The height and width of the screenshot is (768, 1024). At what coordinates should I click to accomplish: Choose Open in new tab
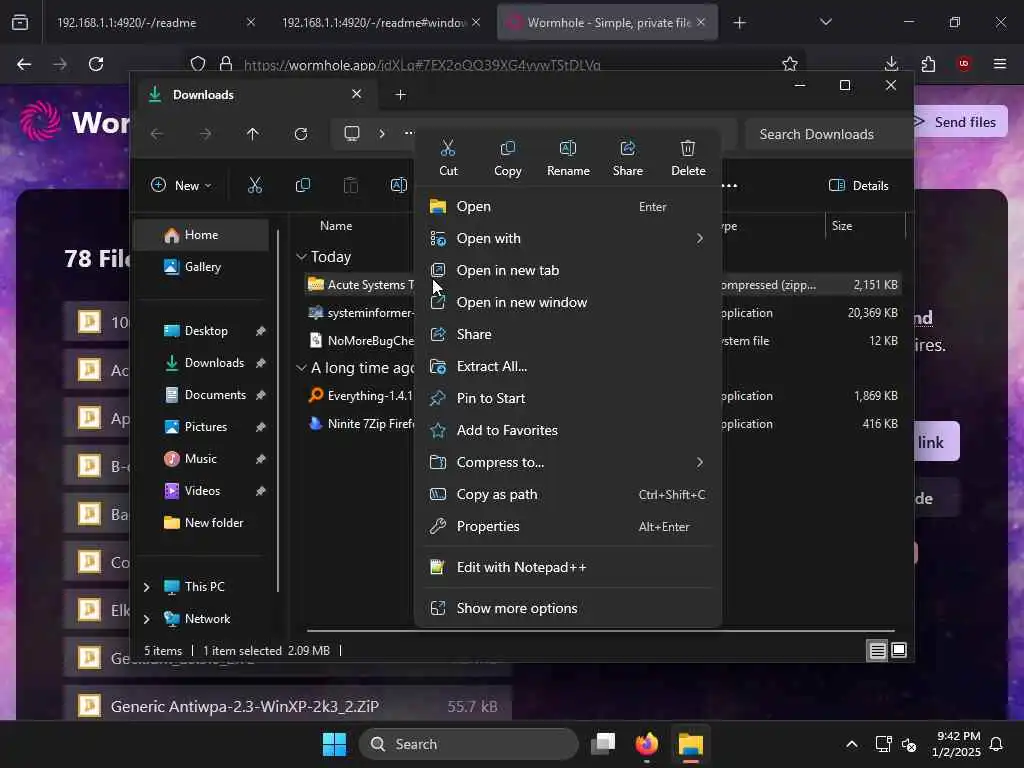coord(568,270)
